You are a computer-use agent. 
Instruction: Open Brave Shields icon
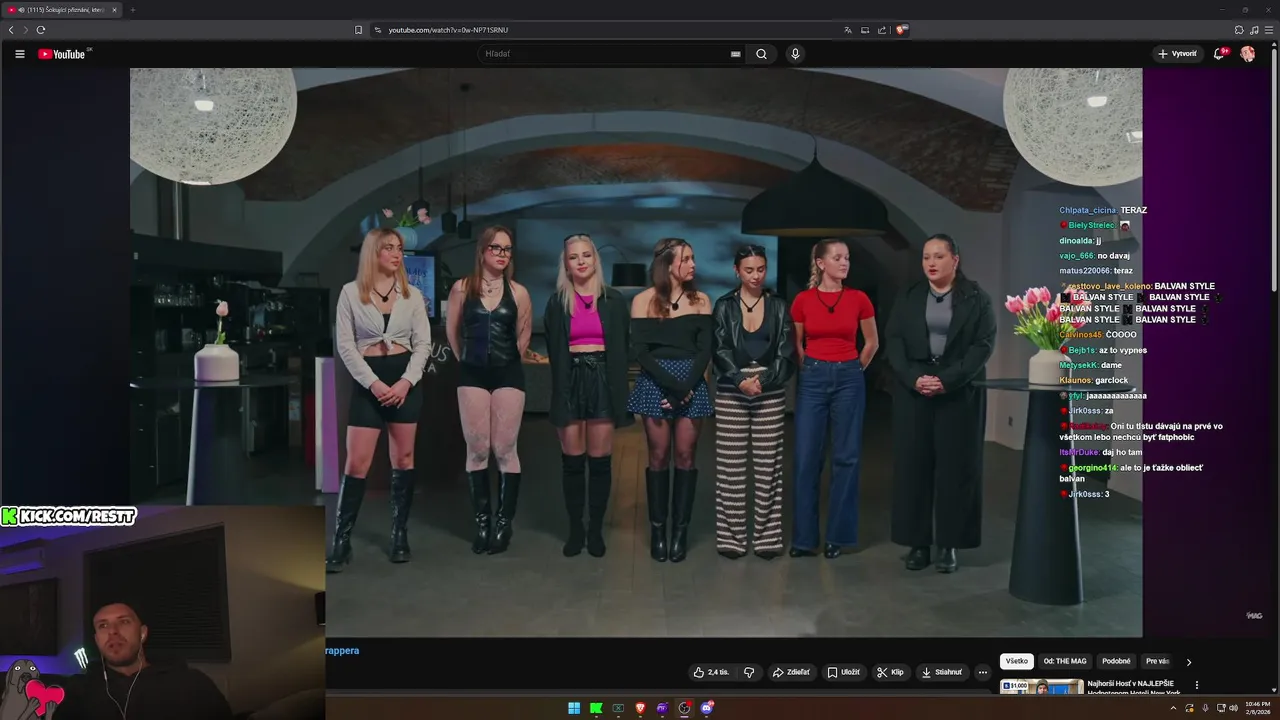pyautogui.click(x=901, y=30)
